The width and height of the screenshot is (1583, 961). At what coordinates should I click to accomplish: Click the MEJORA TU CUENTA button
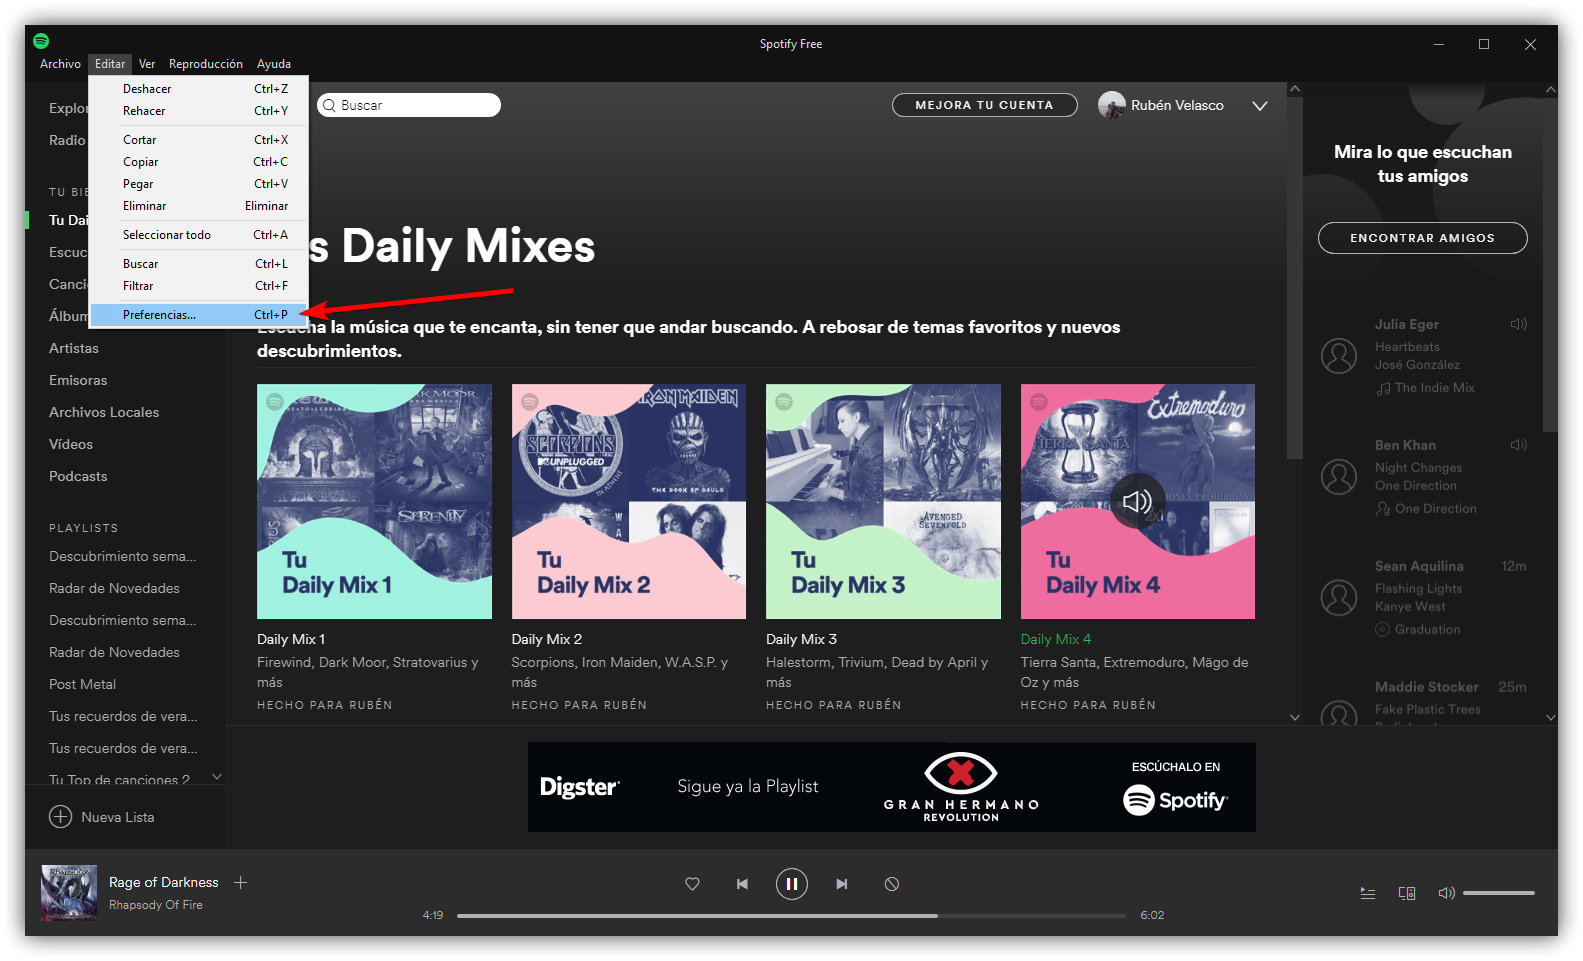984,105
